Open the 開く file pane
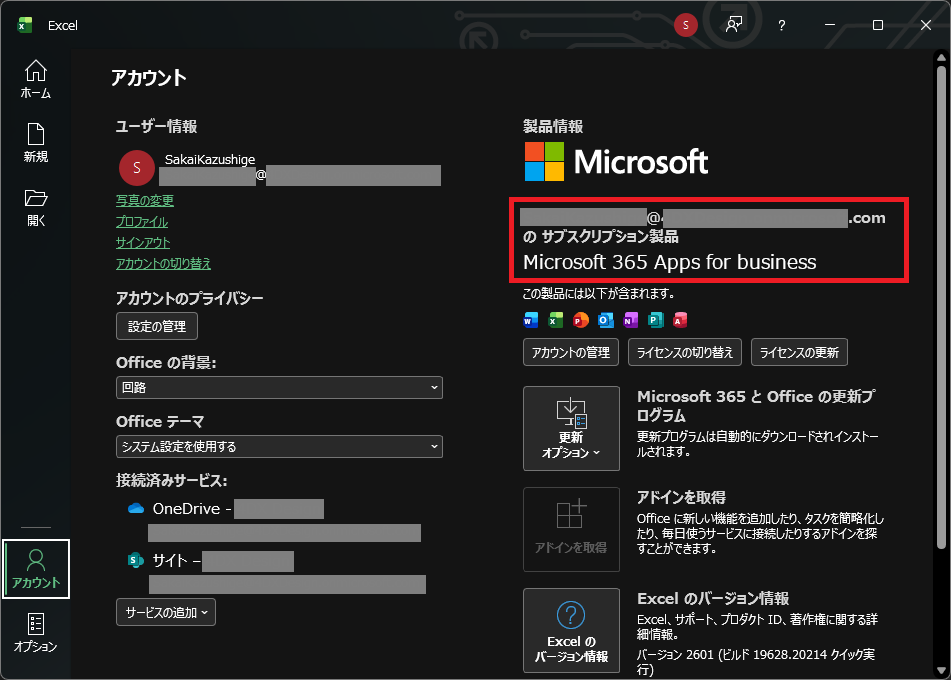Screen dimensions: 951x680 coord(36,207)
